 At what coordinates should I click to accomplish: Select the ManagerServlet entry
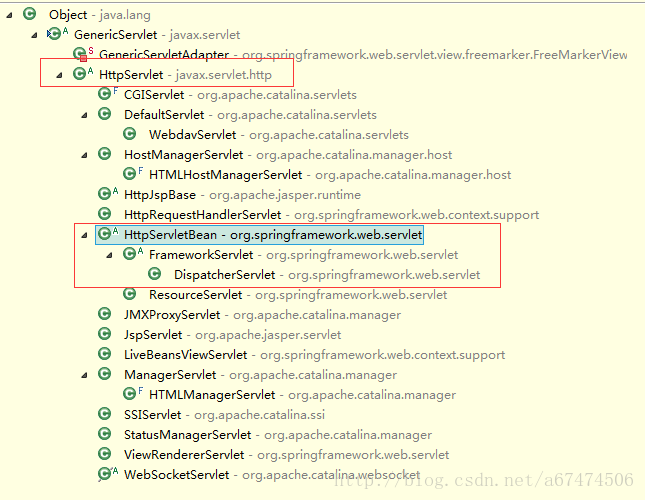coord(260,374)
